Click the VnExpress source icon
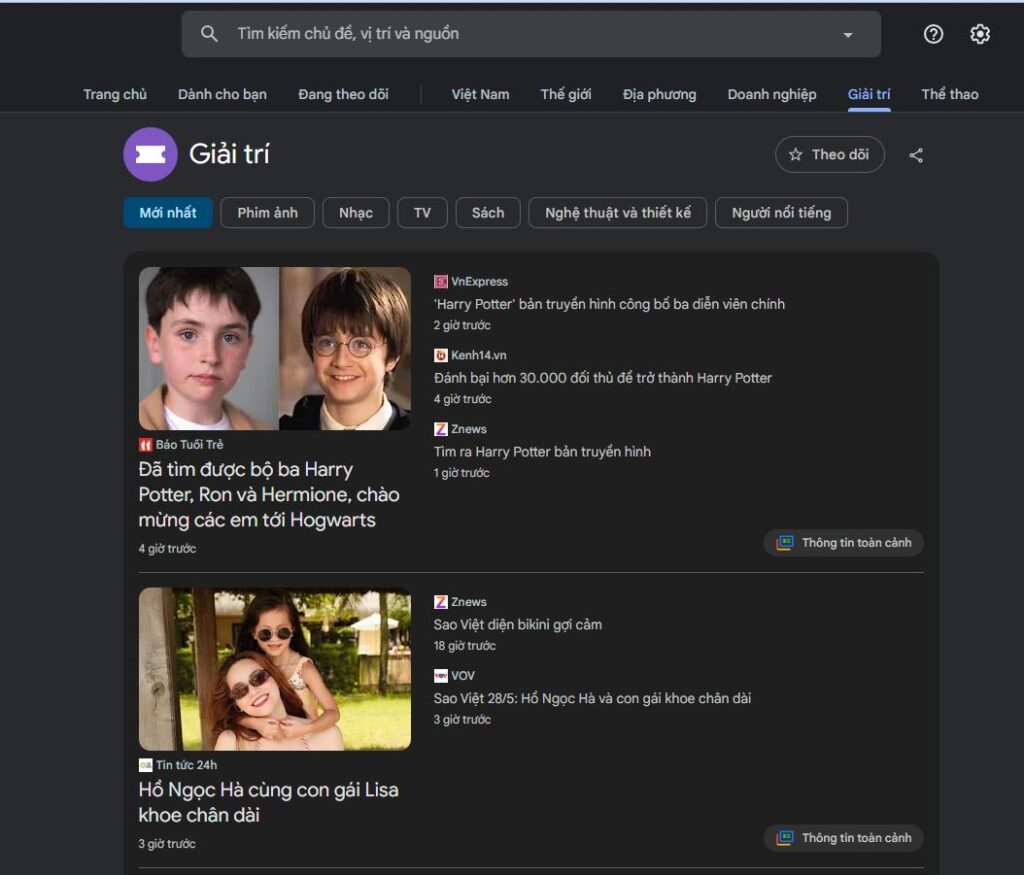The width and height of the screenshot is (1024, 875). click(441, 282)
